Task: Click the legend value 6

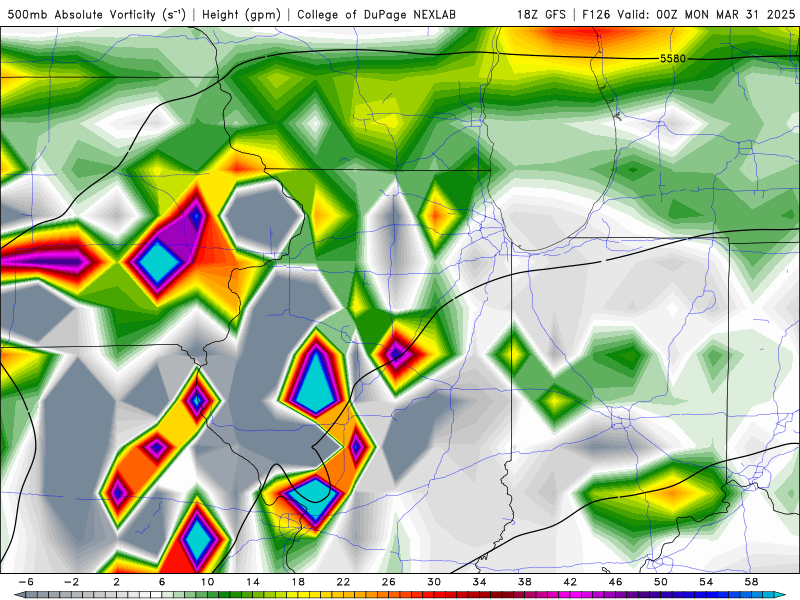Action: coord(162,582)
